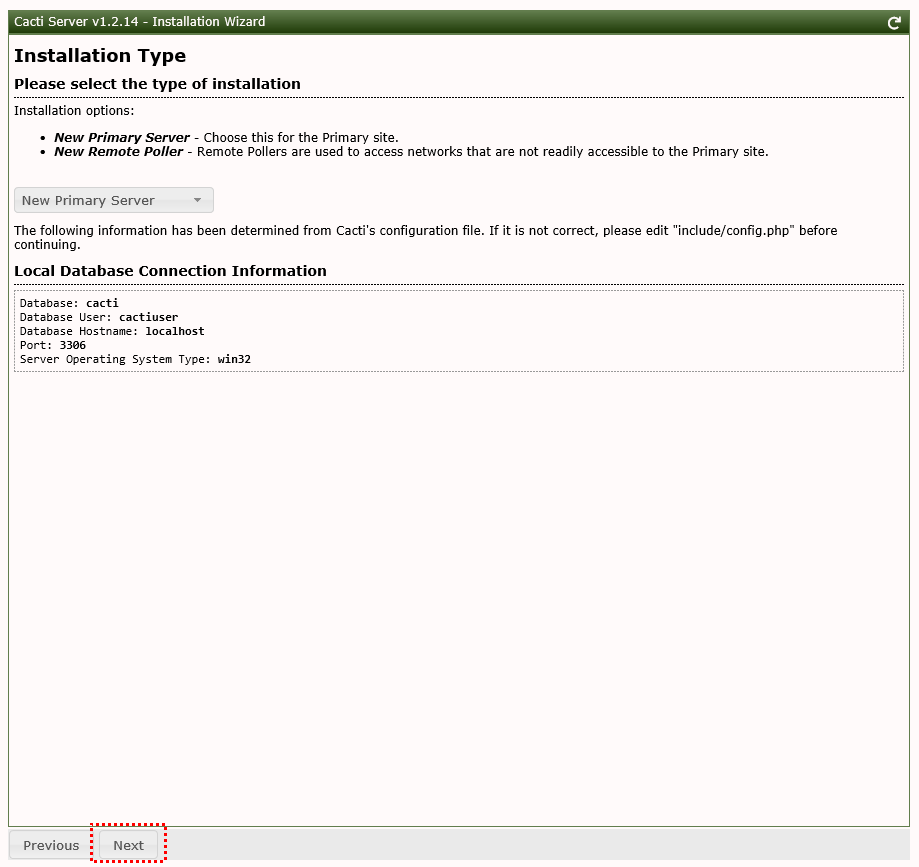Click 'Local Database Connection Information' heading

click(x=171, y=271)
